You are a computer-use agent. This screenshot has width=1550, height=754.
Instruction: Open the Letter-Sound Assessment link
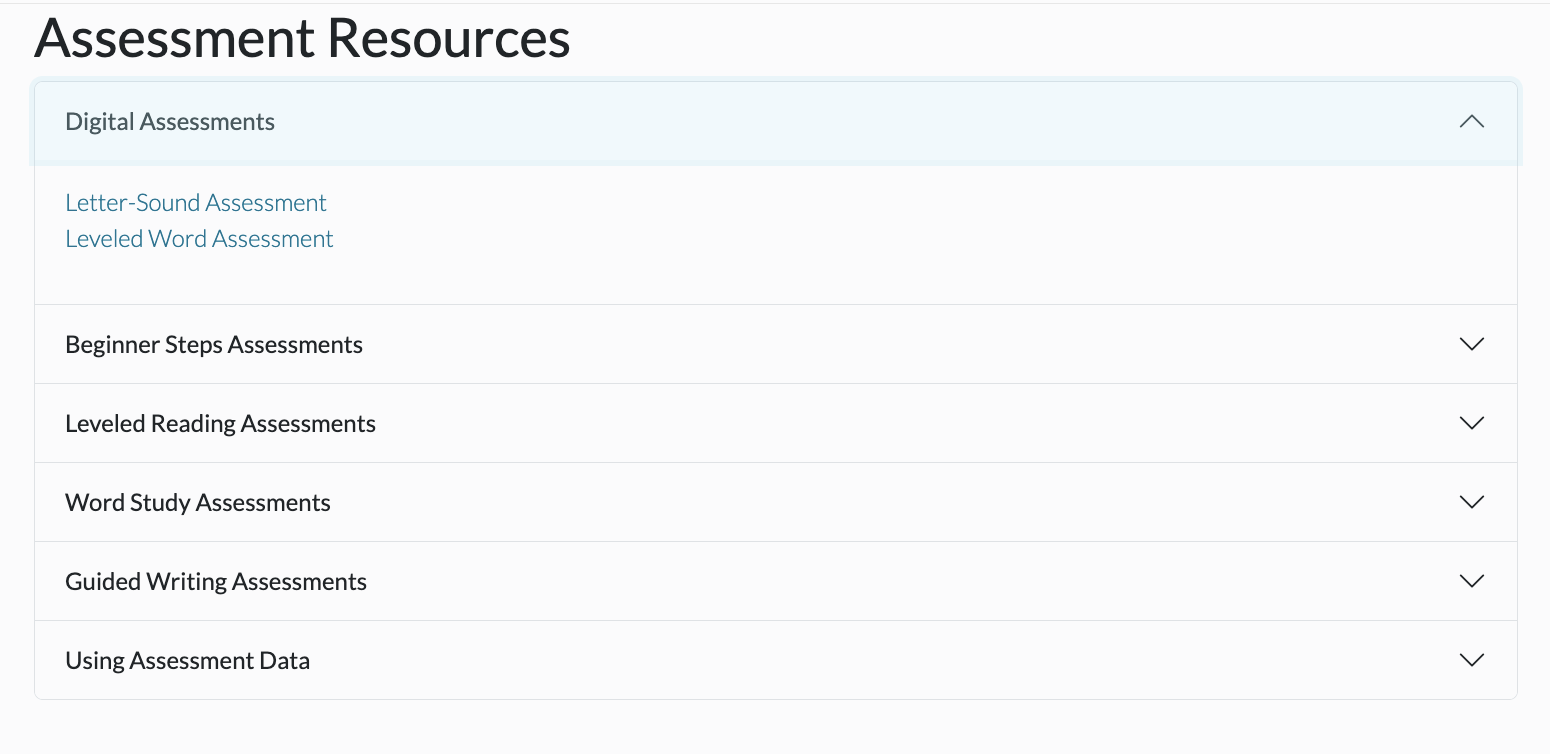196,203
